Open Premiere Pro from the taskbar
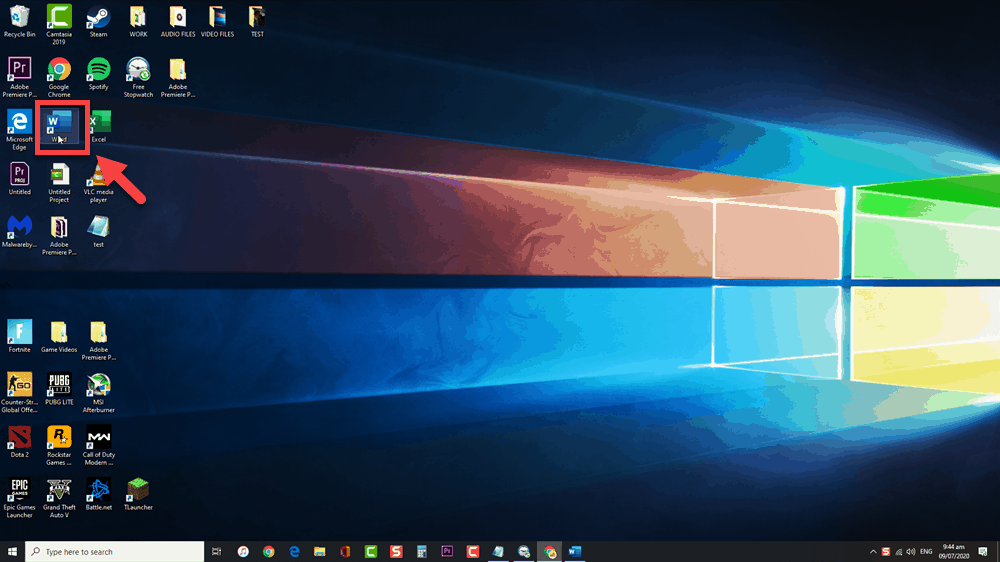The width and height of the screenshot is (1000, 562). point(447,551)
